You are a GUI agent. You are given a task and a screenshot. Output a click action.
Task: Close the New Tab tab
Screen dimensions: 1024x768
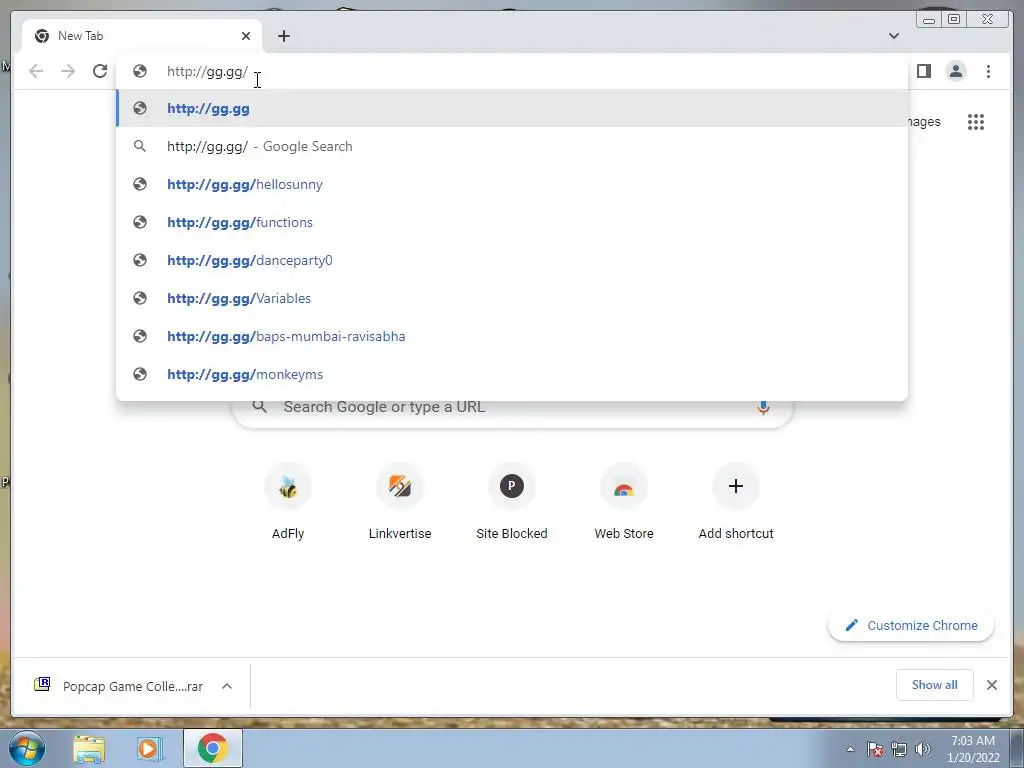[246, 36]
